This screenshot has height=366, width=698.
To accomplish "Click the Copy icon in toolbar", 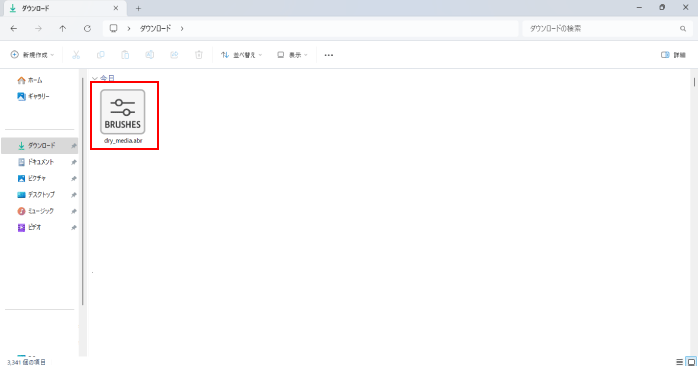I will coord(101,55).
